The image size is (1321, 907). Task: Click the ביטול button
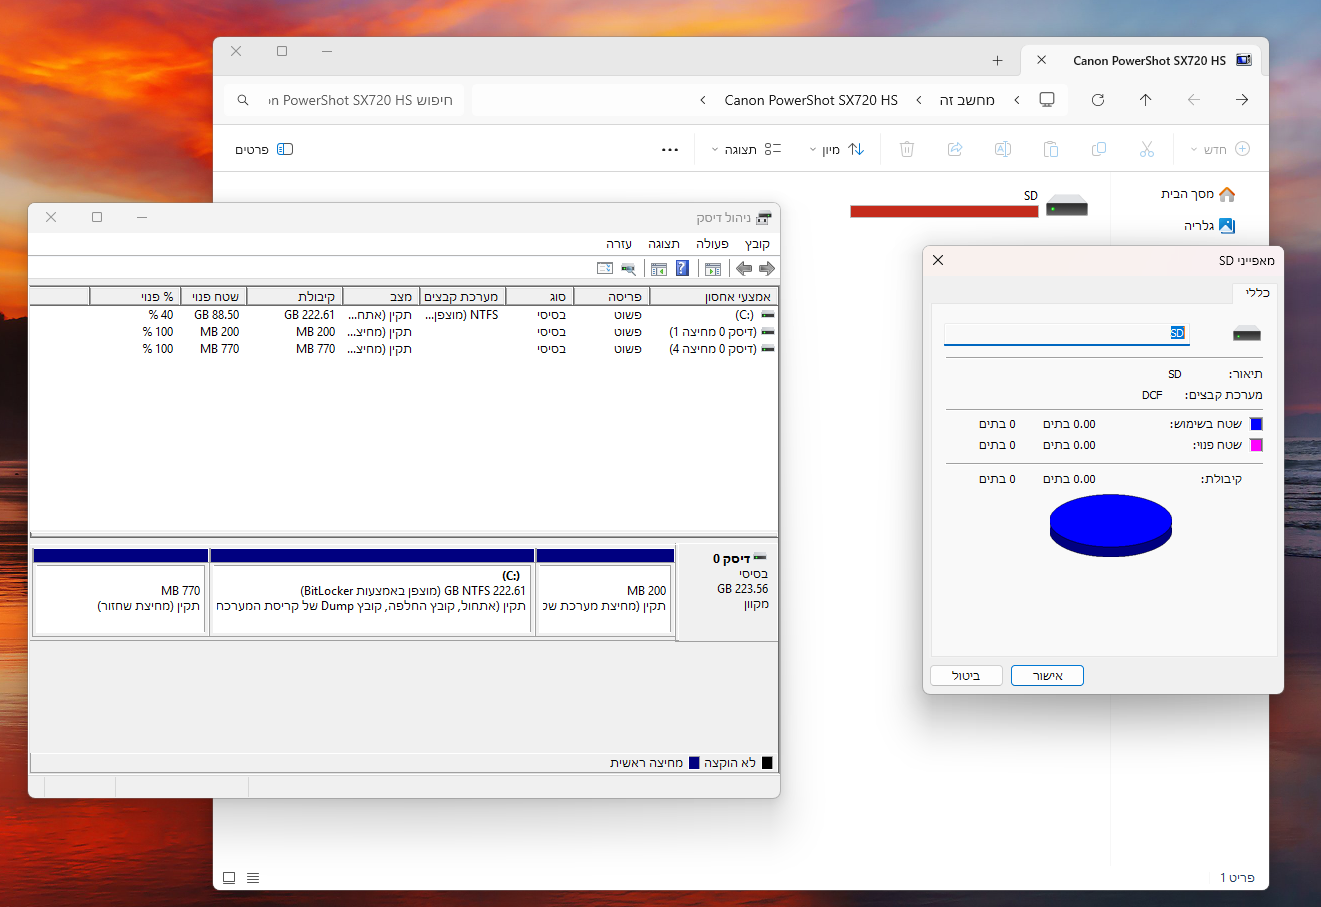[966, 676]
